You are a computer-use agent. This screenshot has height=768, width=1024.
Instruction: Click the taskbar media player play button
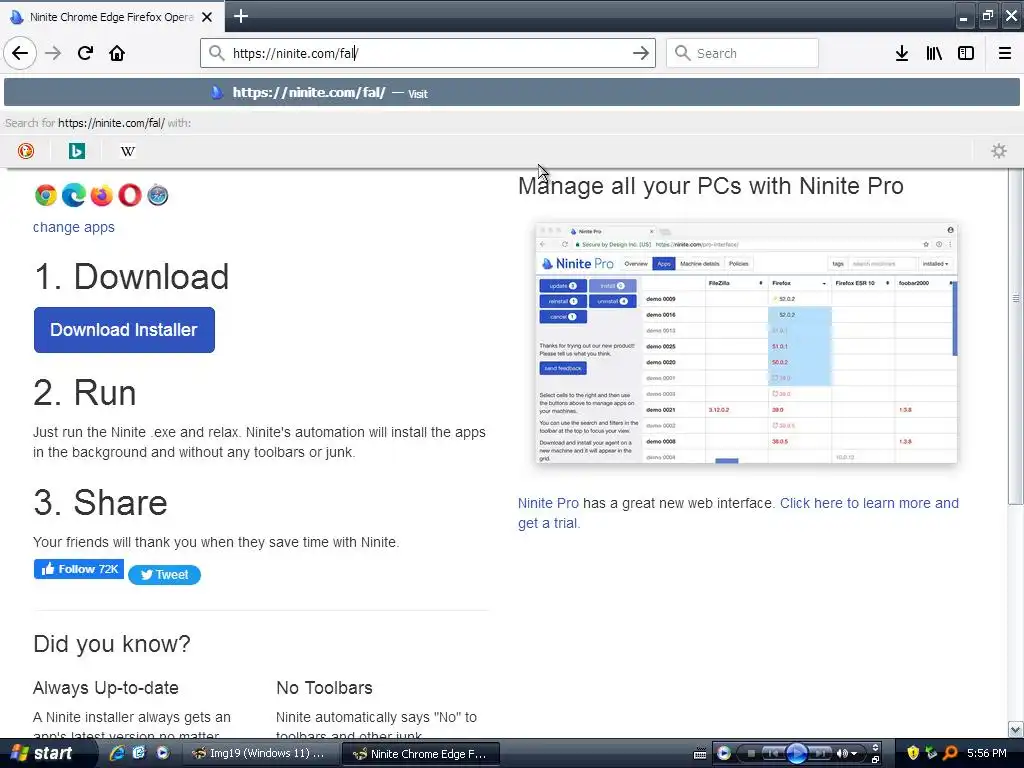796,753
